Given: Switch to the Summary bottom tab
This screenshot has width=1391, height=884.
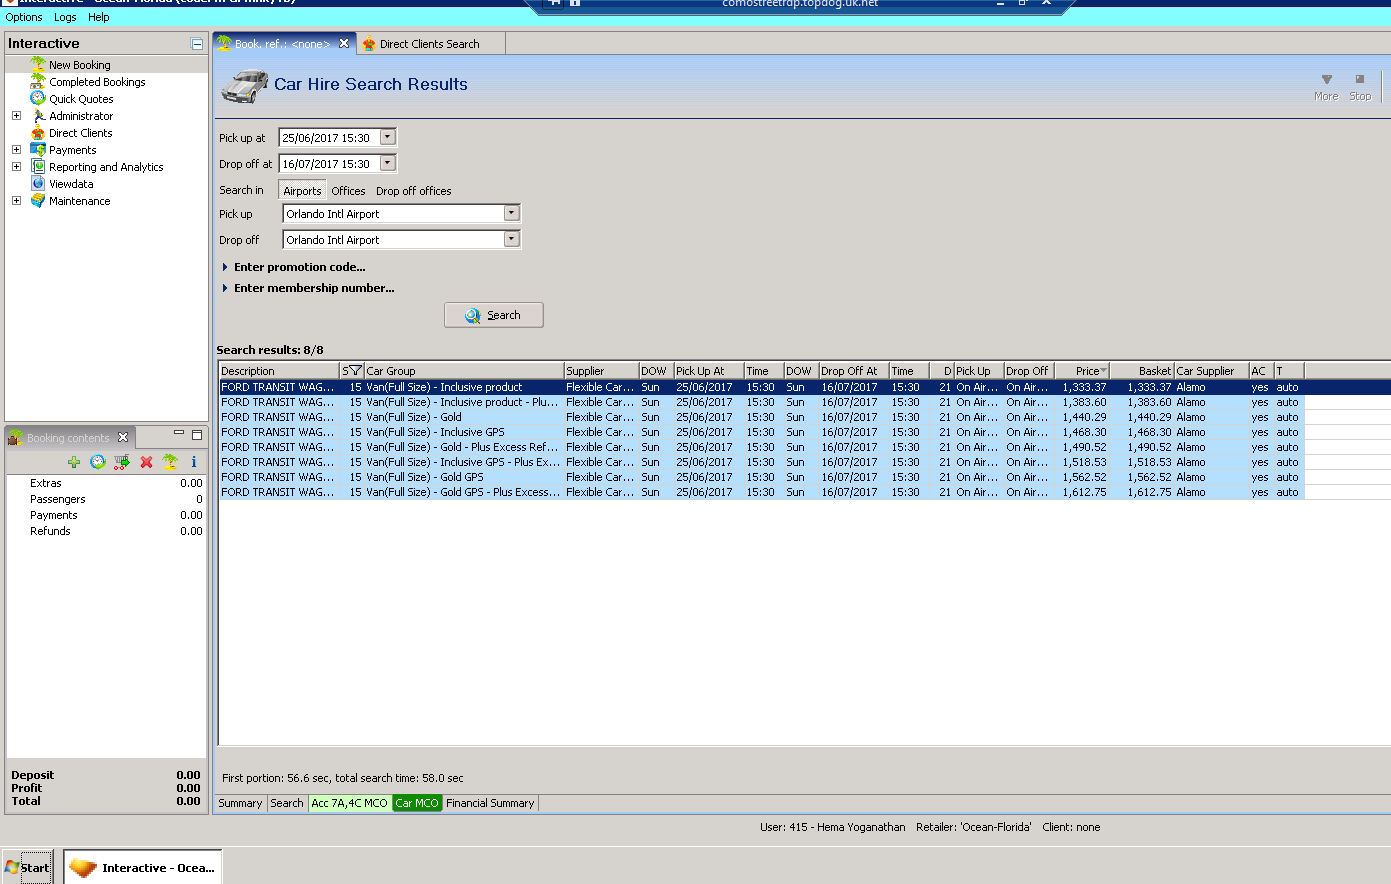Looking at the screenshot, I should tap(240, 803).
